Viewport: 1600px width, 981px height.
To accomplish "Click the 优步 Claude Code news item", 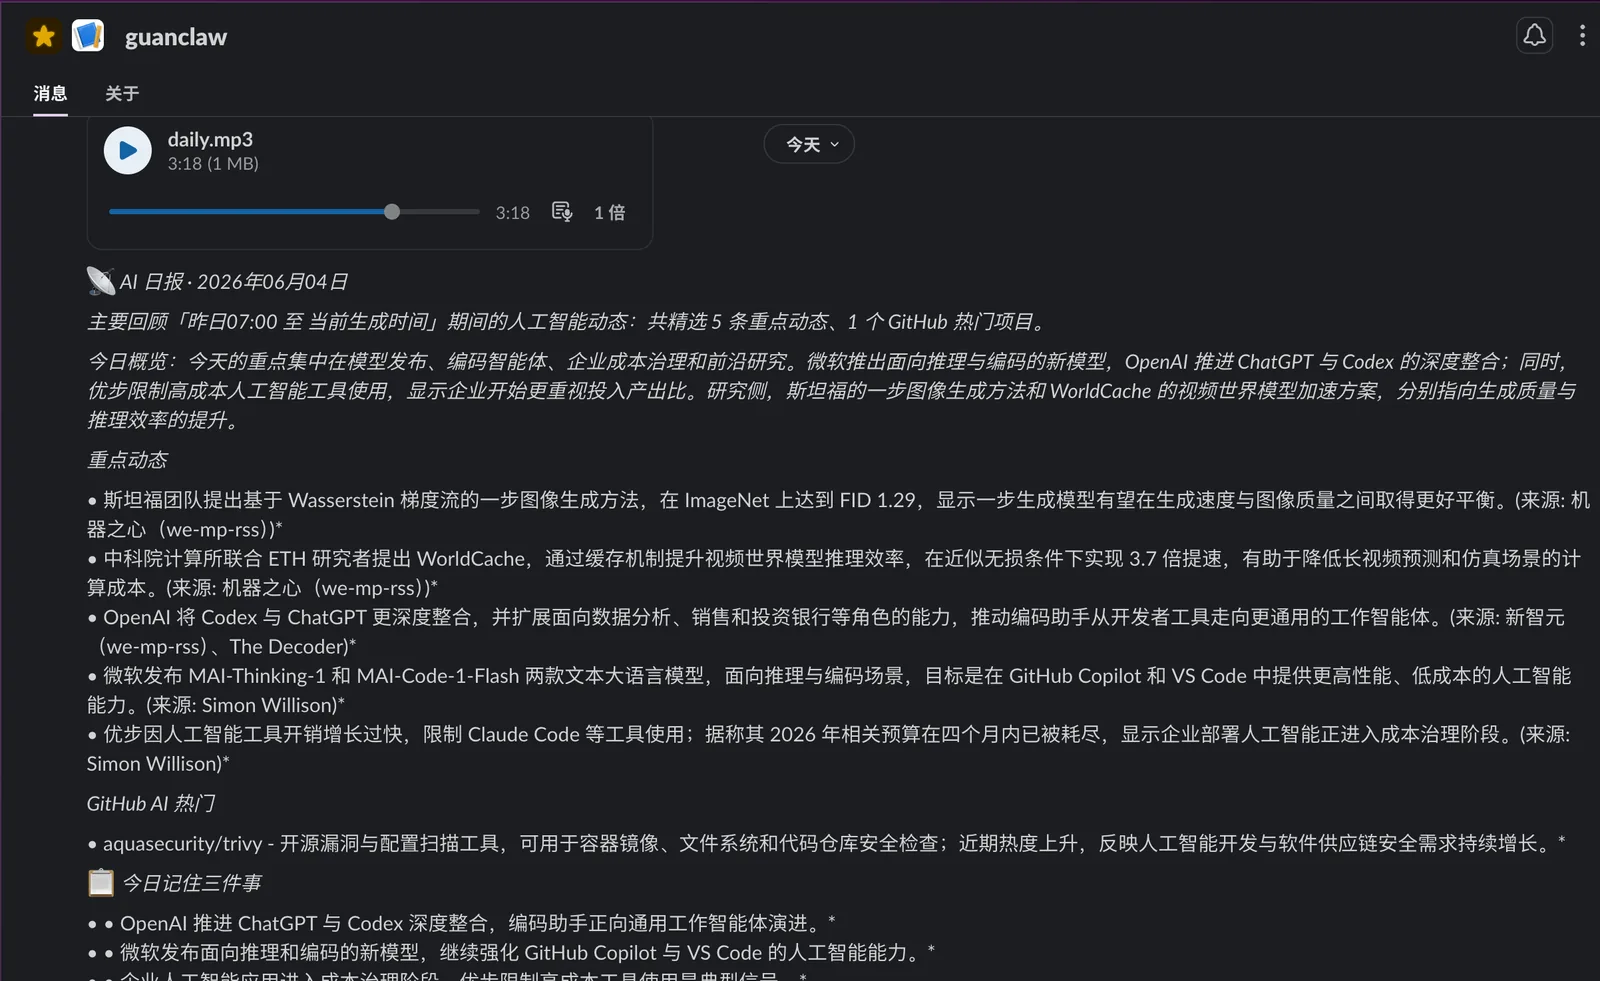I will (829, 749).
